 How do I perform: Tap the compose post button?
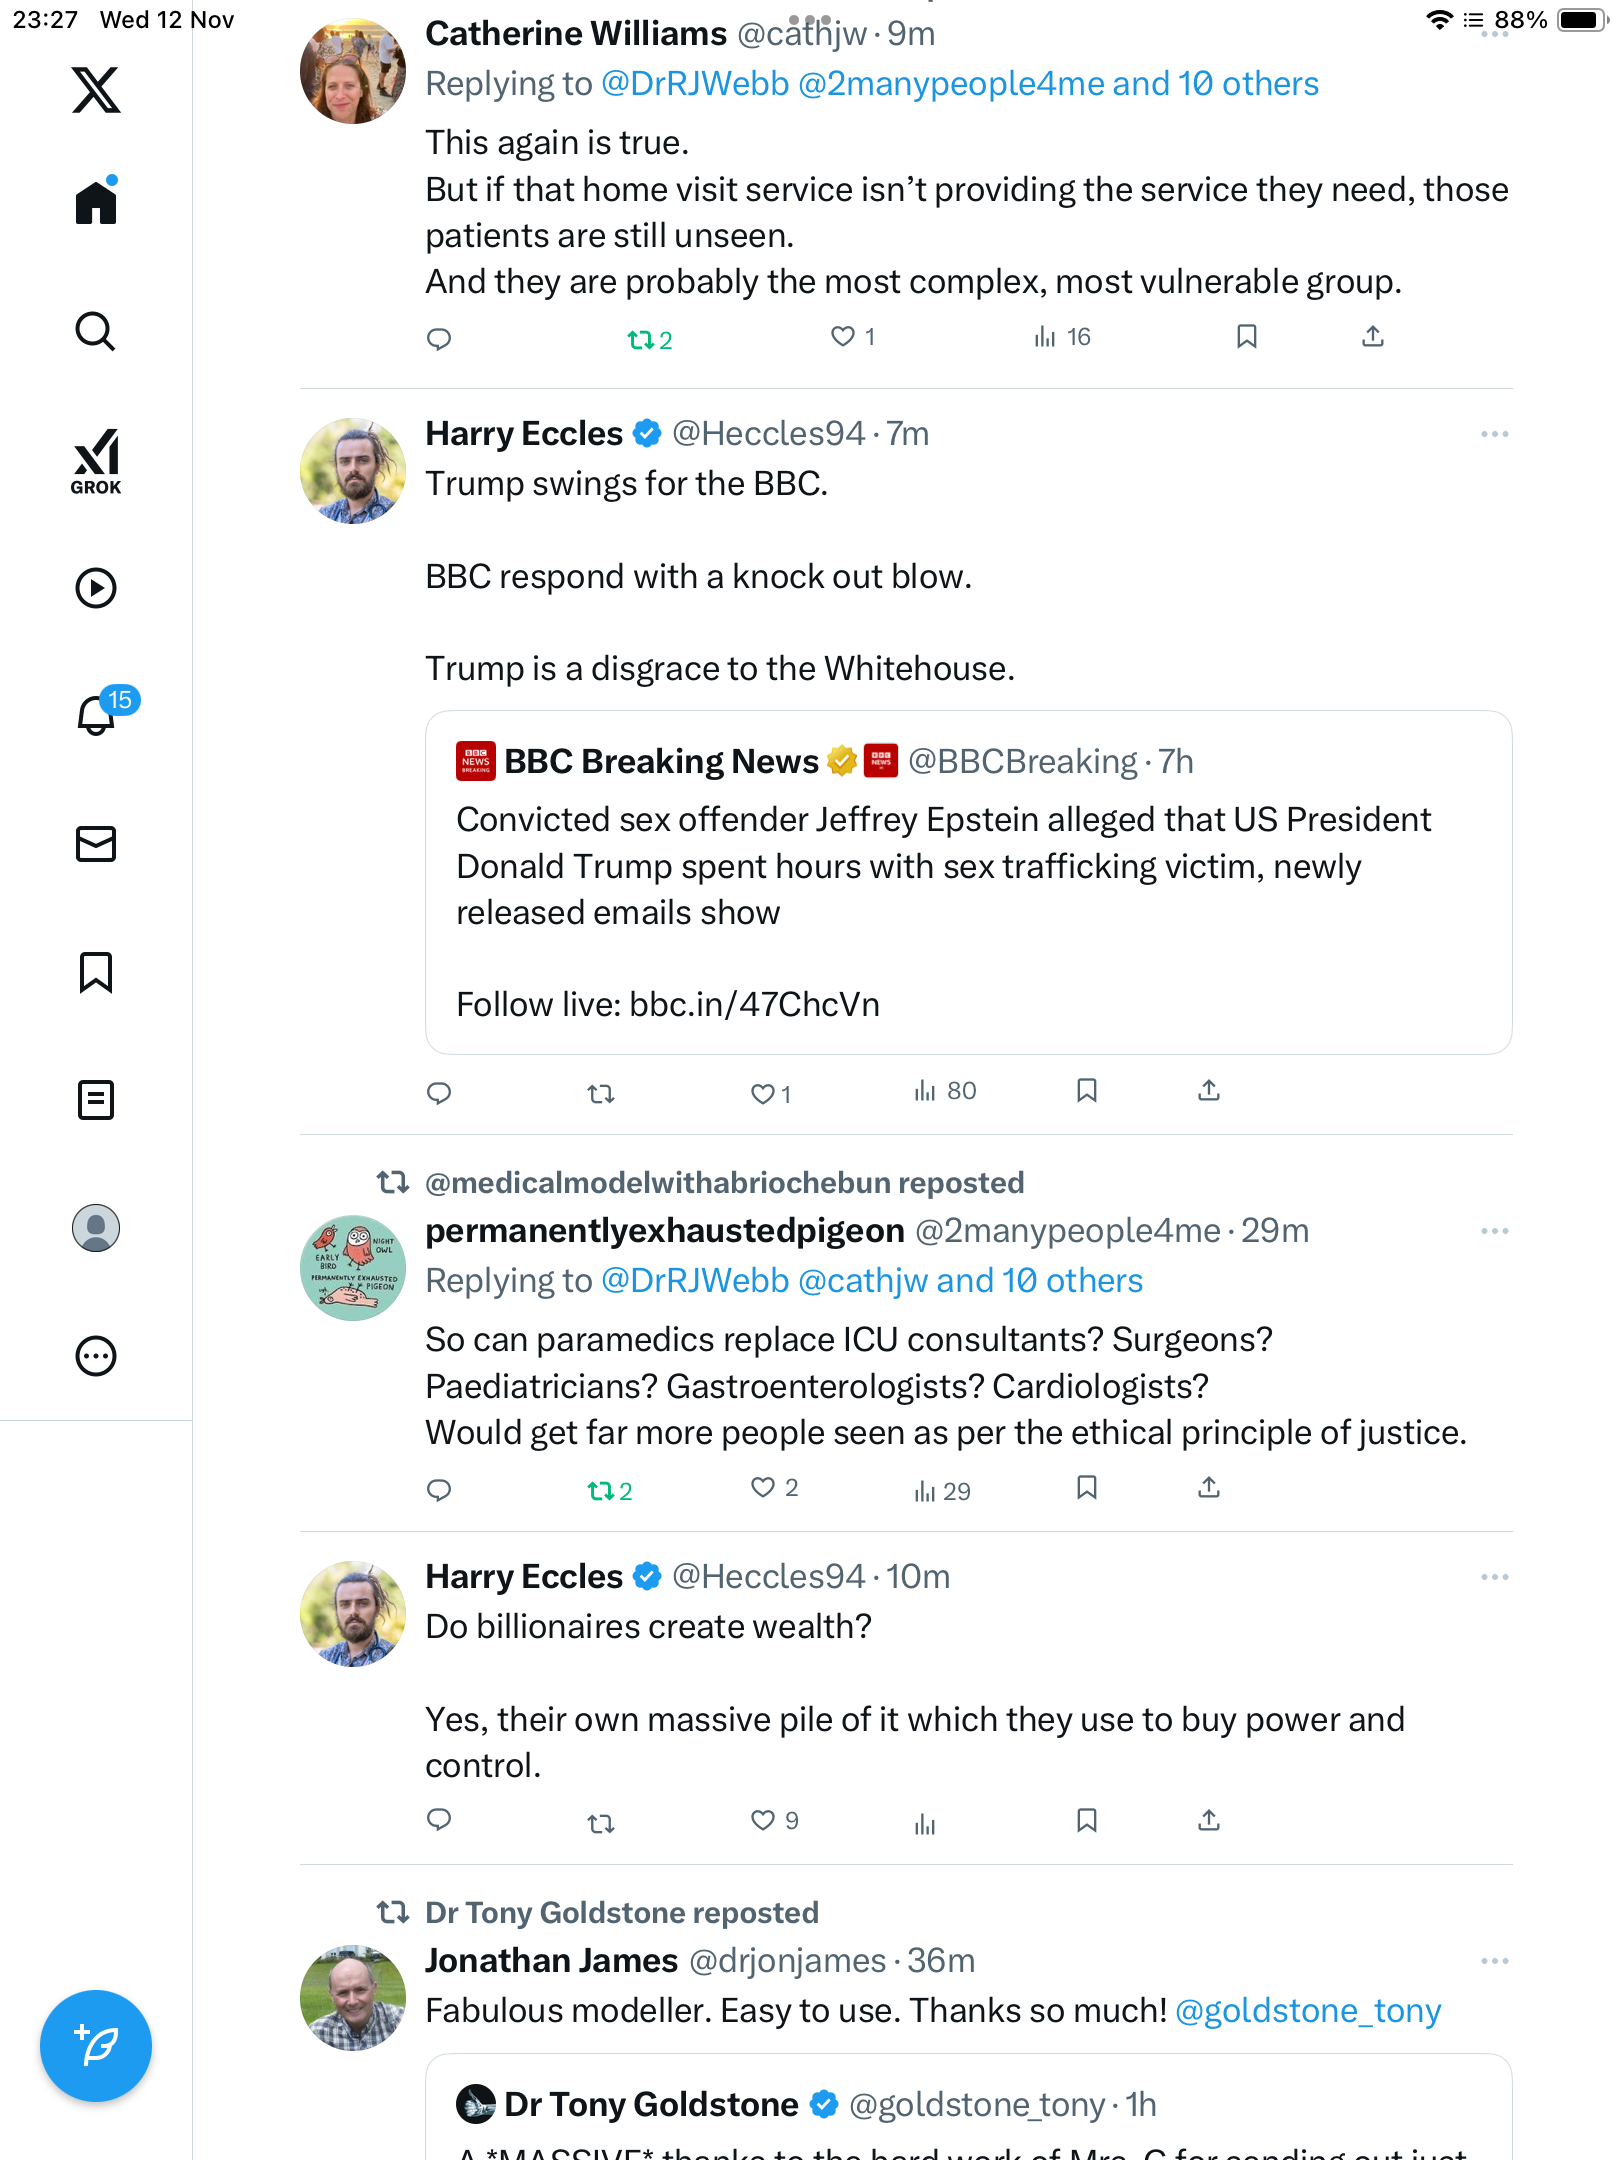(96, 2045)
